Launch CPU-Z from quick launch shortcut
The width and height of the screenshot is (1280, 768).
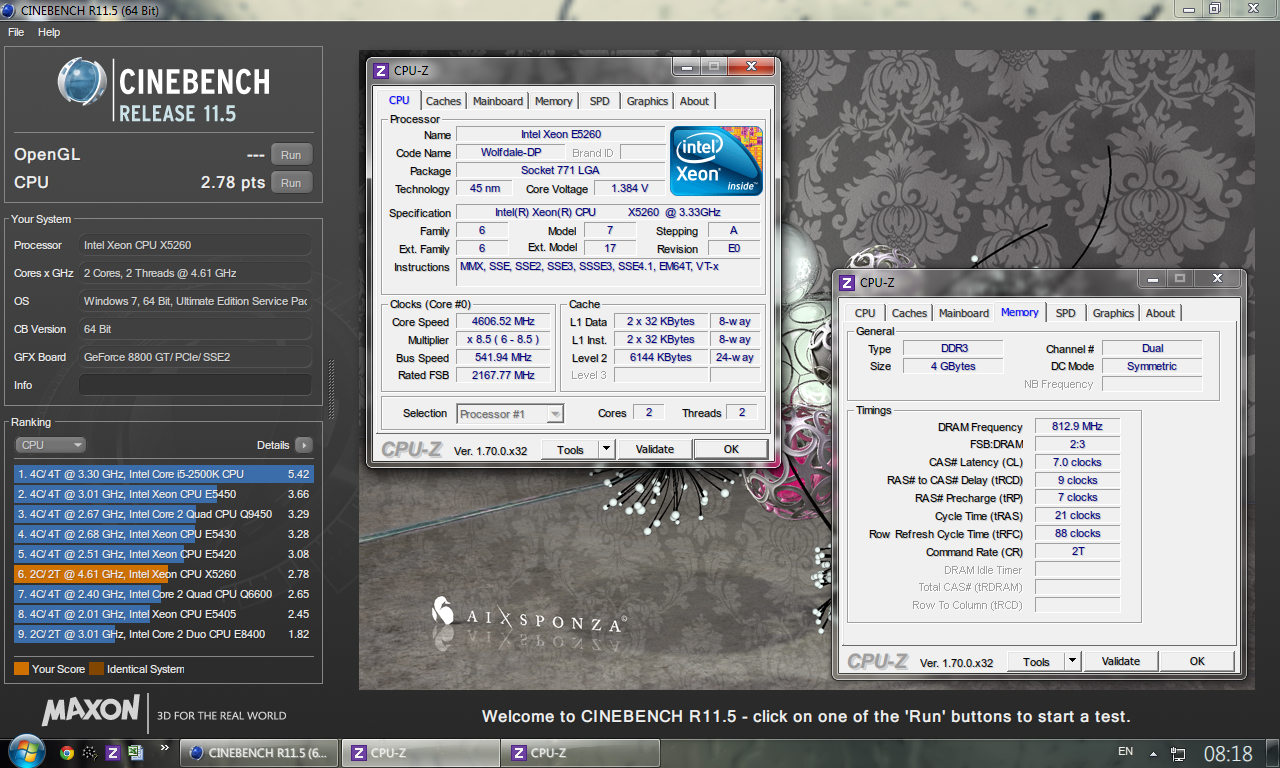113,753
